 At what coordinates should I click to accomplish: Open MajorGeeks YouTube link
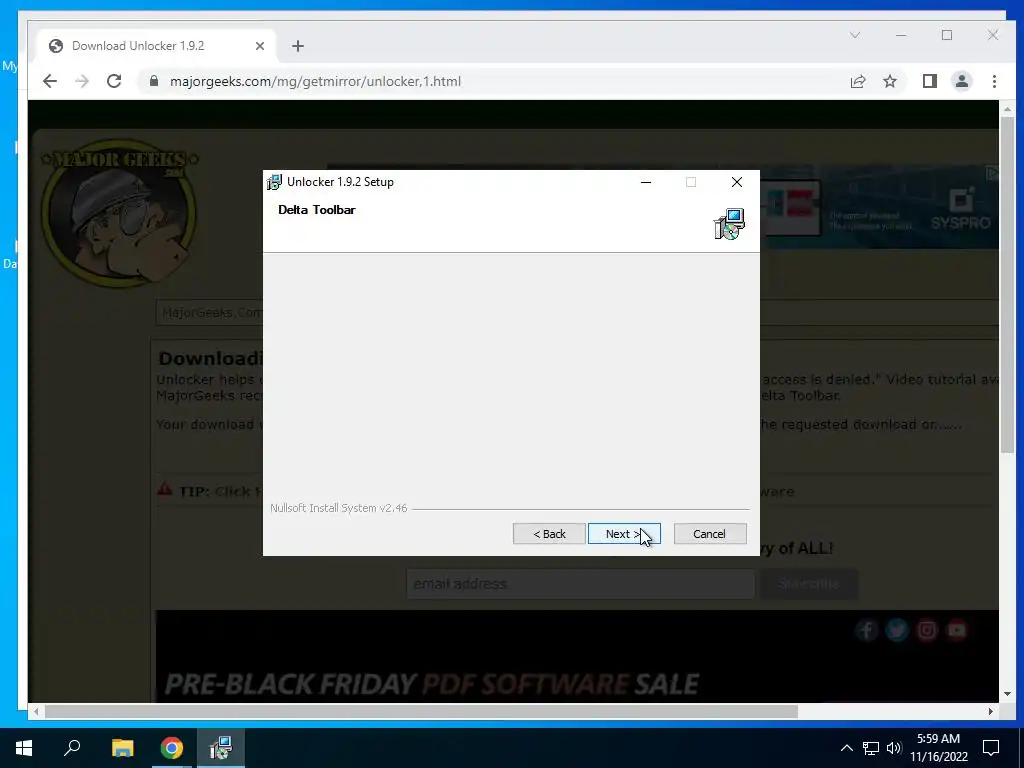coord(957,630)
